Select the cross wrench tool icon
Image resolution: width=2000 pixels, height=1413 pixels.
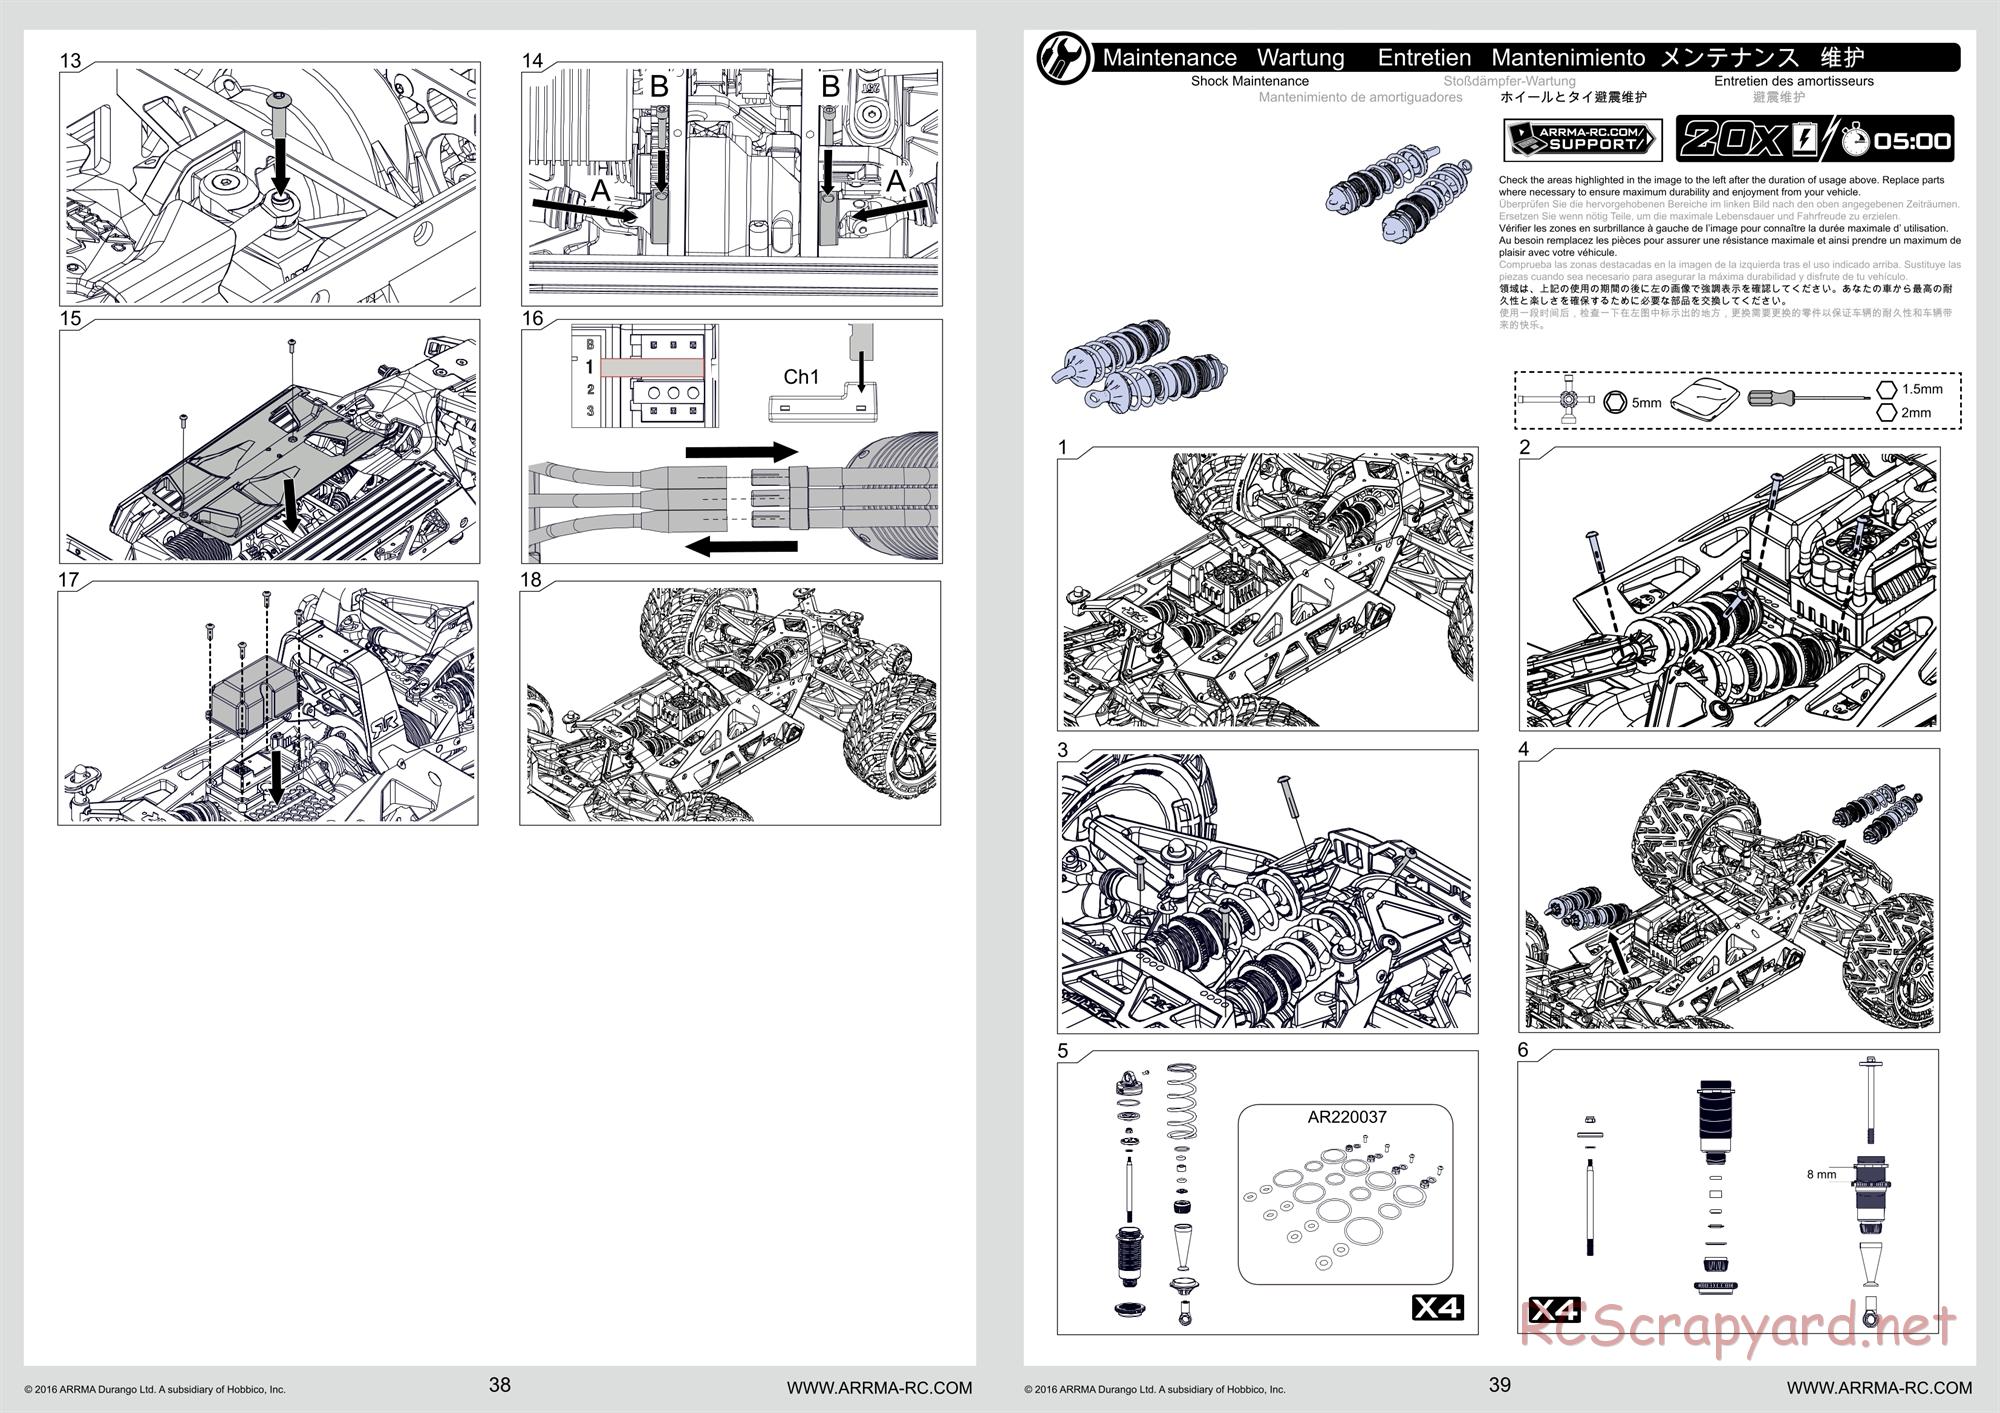pyautogui.click(x=1558, y=401)
